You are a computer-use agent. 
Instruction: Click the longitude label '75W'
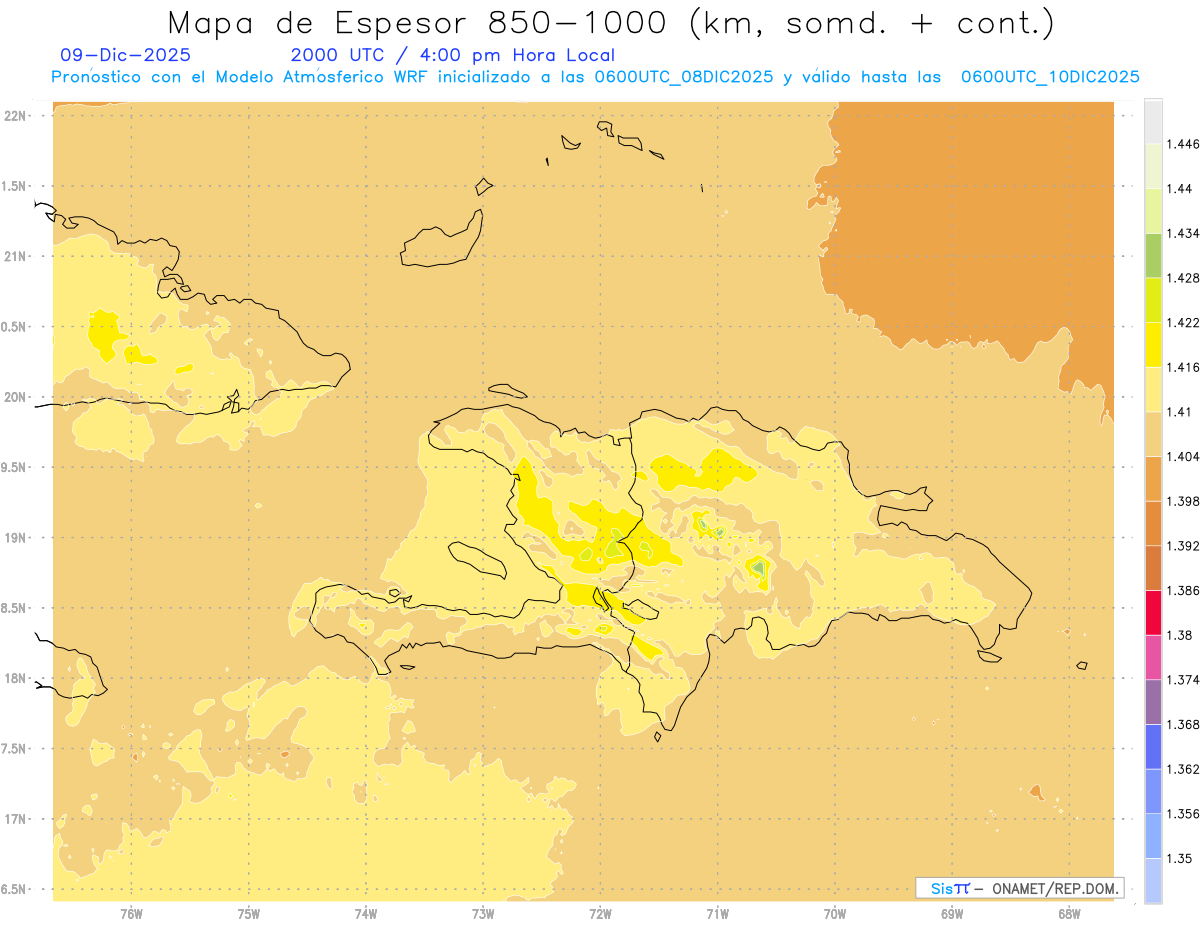coord(249,913)
